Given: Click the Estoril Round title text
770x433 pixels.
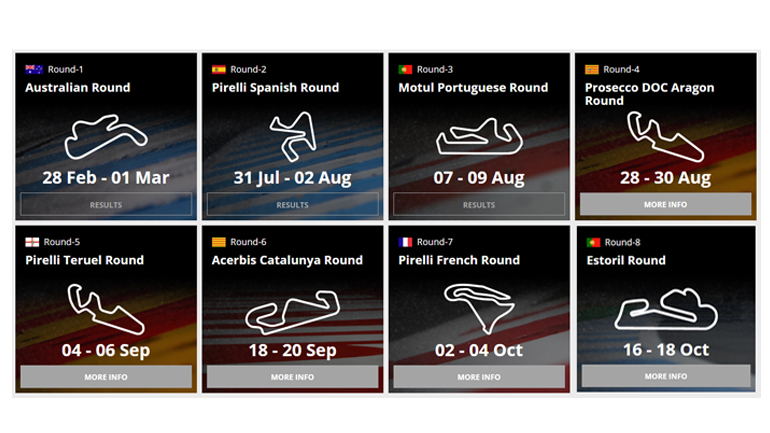Looking at the screenshot, I should coord(626,260).
